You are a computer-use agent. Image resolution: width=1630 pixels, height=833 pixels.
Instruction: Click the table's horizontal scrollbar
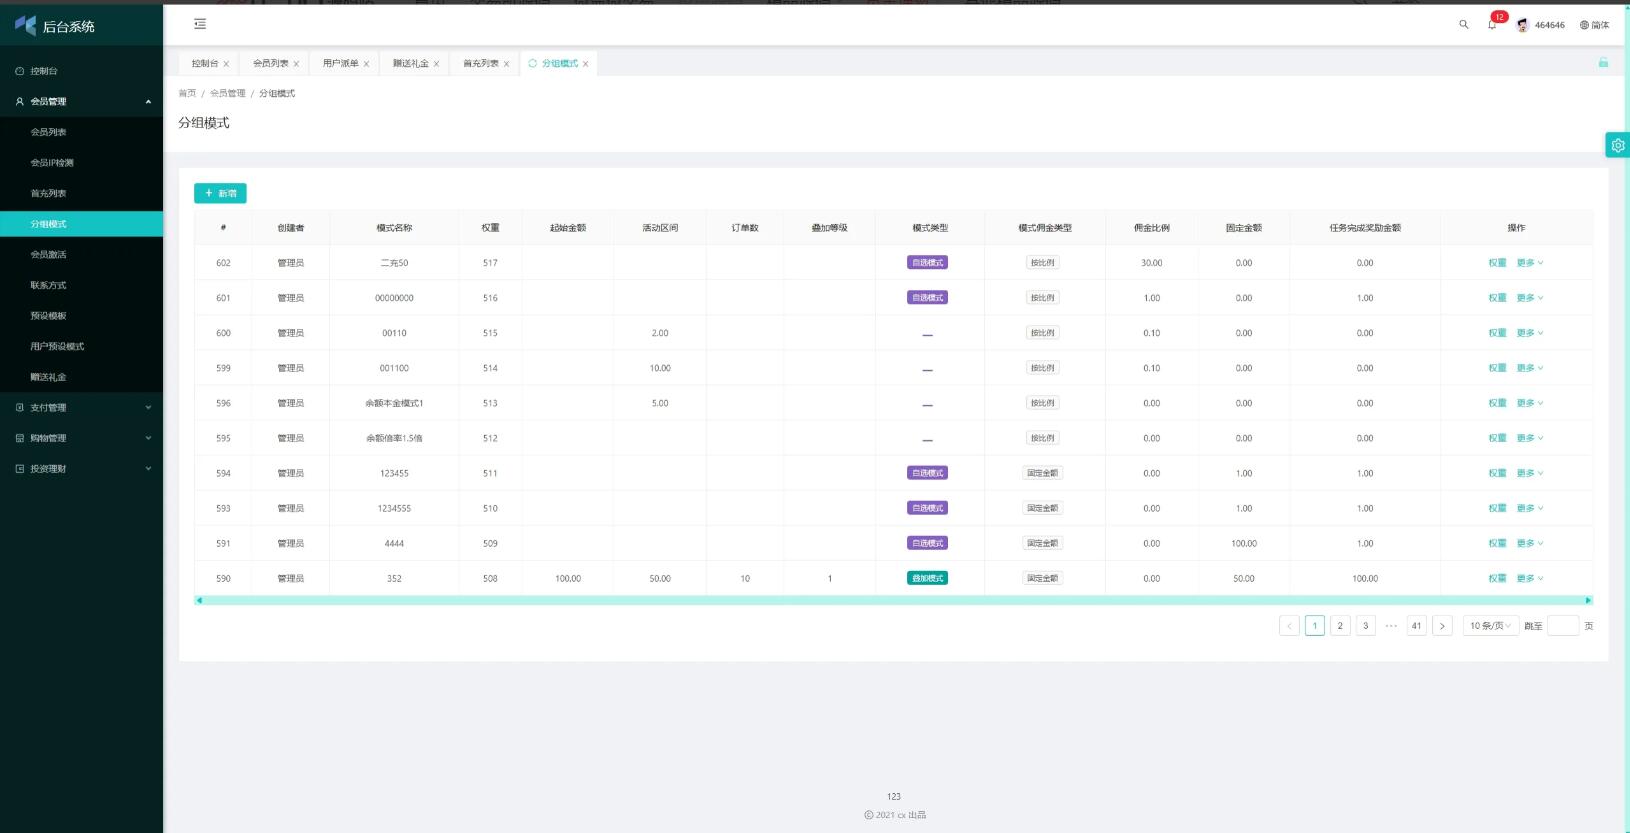coord(892,600)
